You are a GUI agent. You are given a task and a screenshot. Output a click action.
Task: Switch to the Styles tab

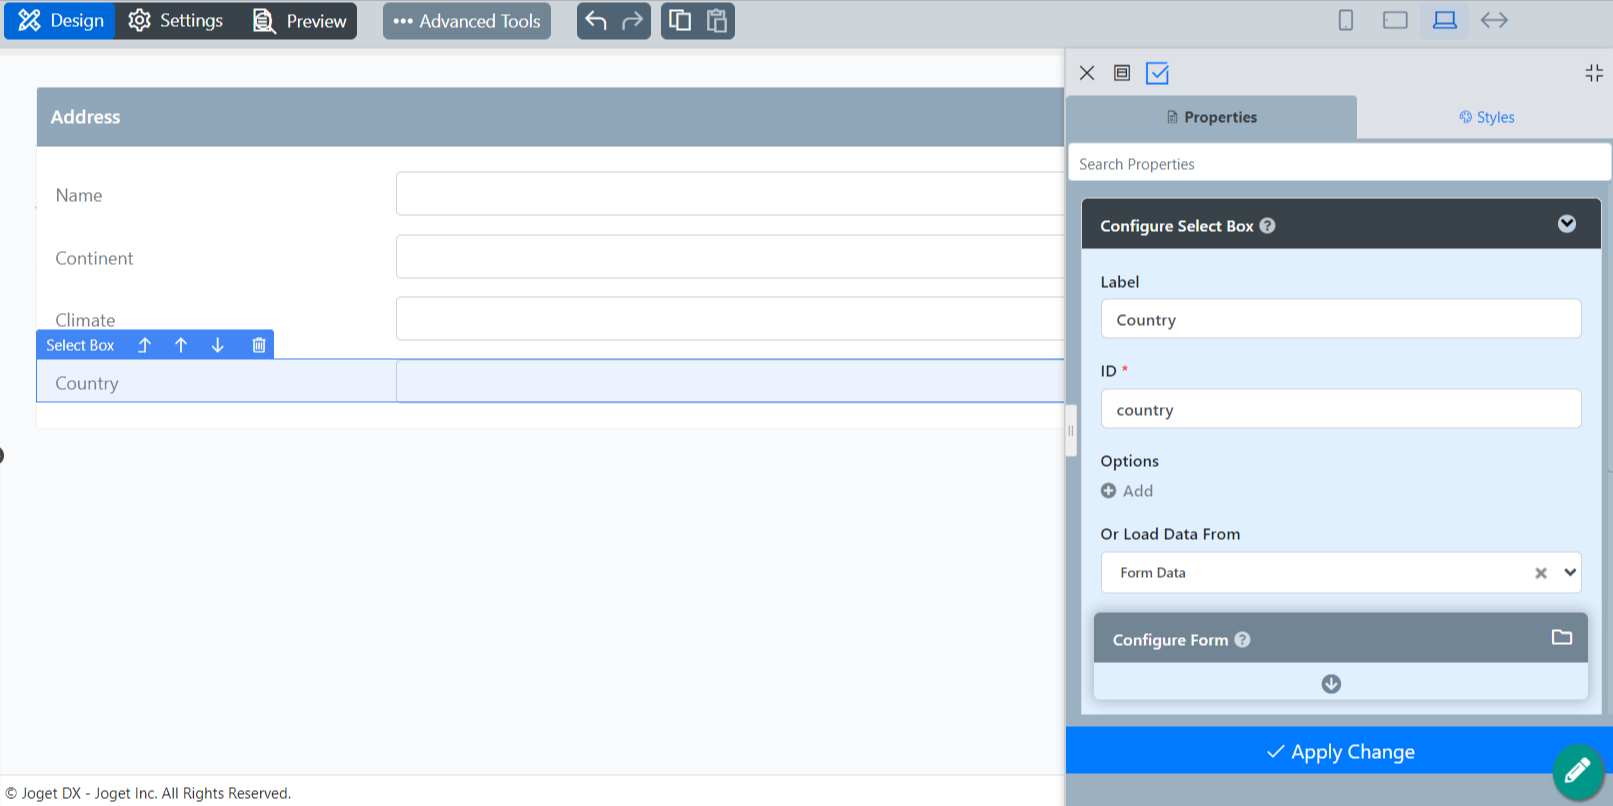(1486, 117)
